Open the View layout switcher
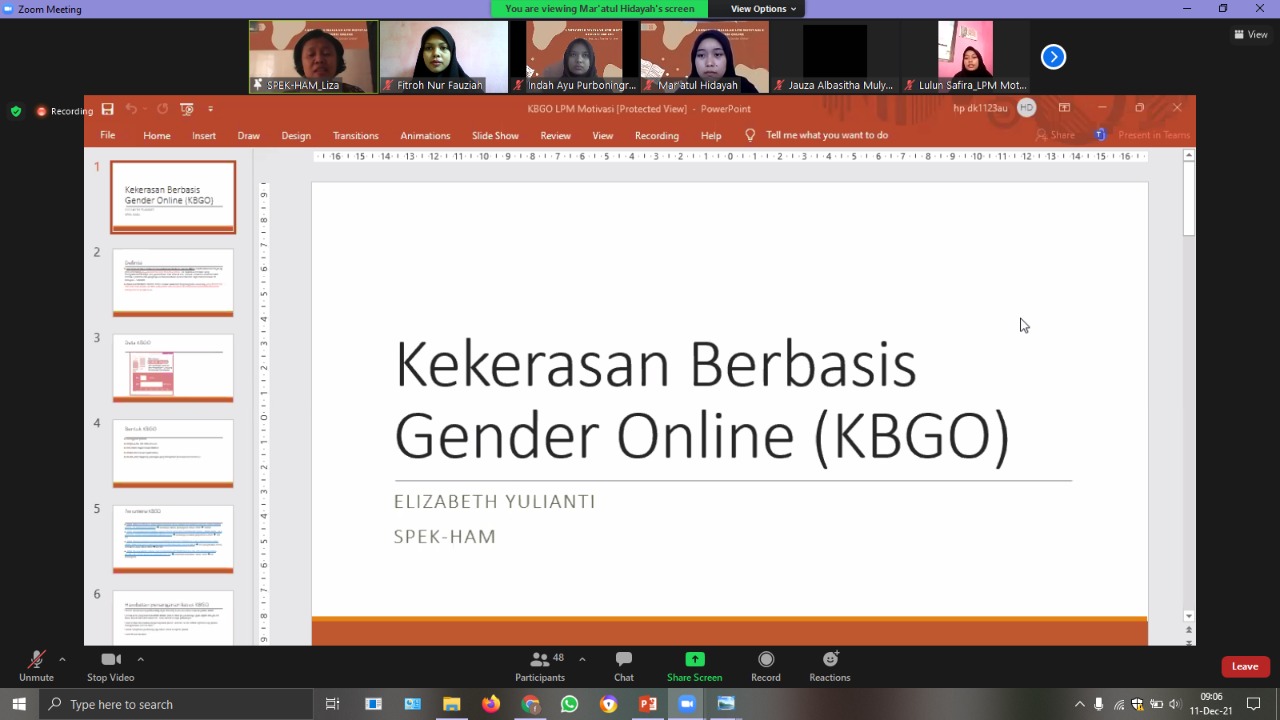1280x720 pixels. [1250, 34]
